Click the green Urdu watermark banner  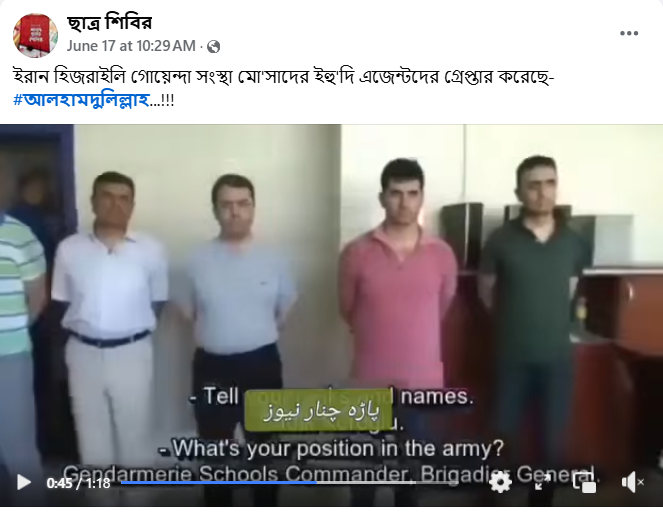tap(319, 411)
